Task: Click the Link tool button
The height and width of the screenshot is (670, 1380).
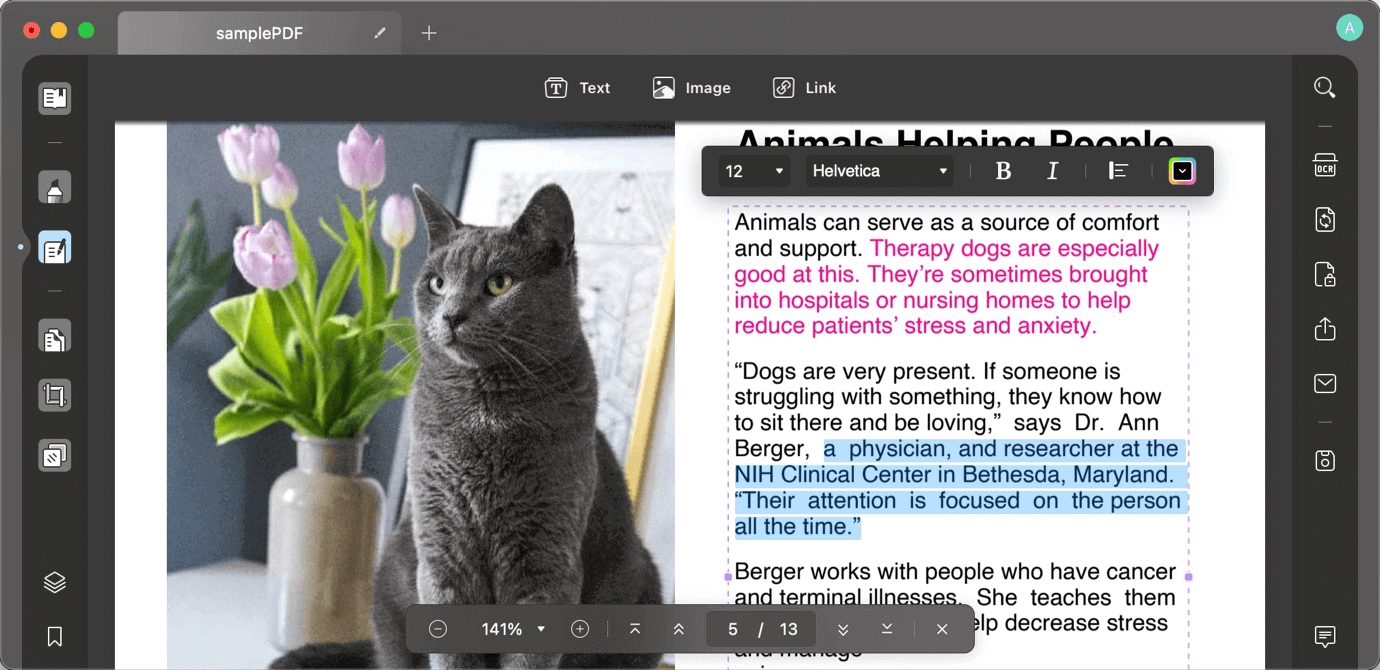Action: click(806, 87)
